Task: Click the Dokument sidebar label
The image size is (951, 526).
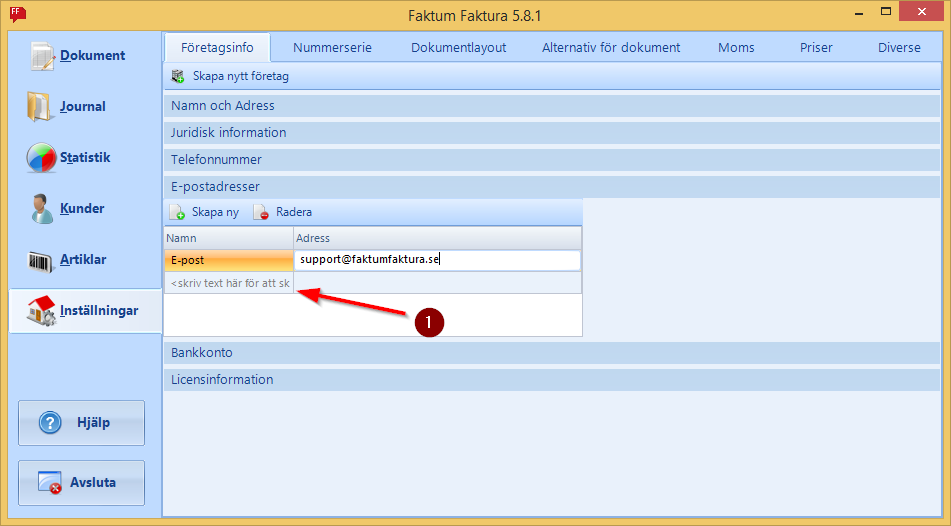Action: tap(92, 56)
